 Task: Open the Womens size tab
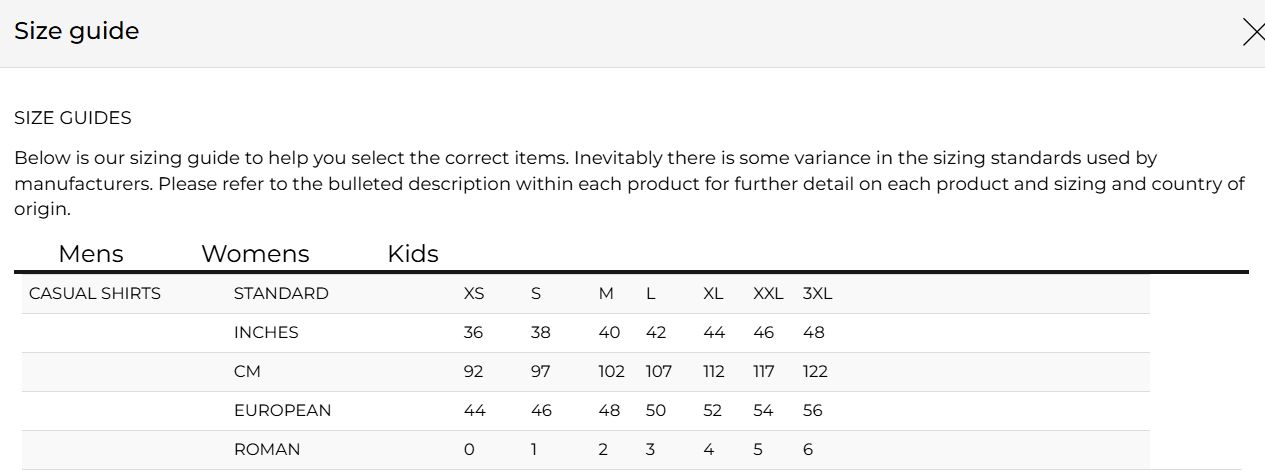pyautogui.click(x=255, y=254)
